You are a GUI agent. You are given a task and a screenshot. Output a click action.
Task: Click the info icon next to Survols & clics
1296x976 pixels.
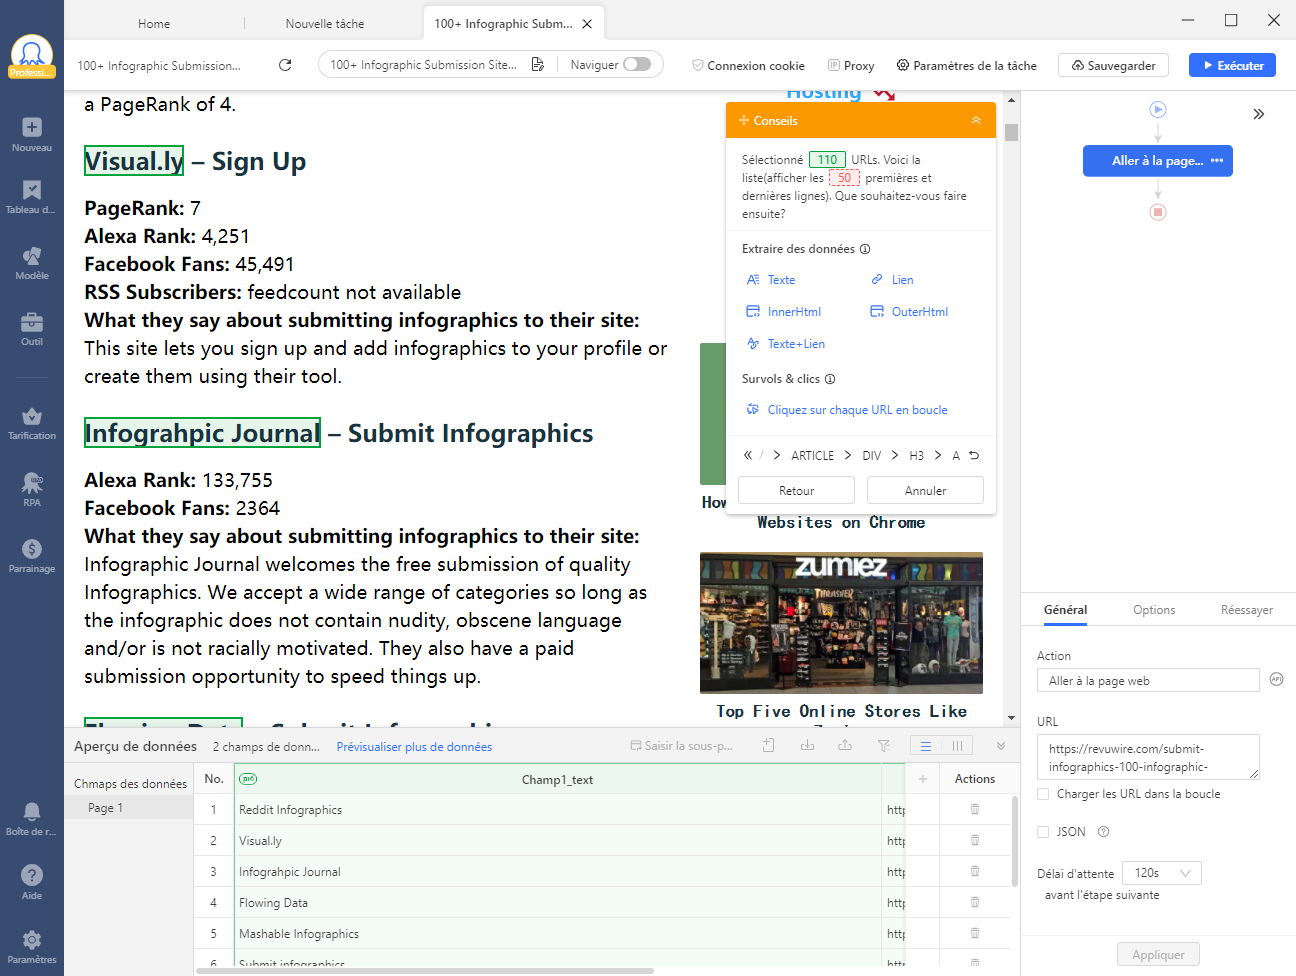(x=830, y=379)
